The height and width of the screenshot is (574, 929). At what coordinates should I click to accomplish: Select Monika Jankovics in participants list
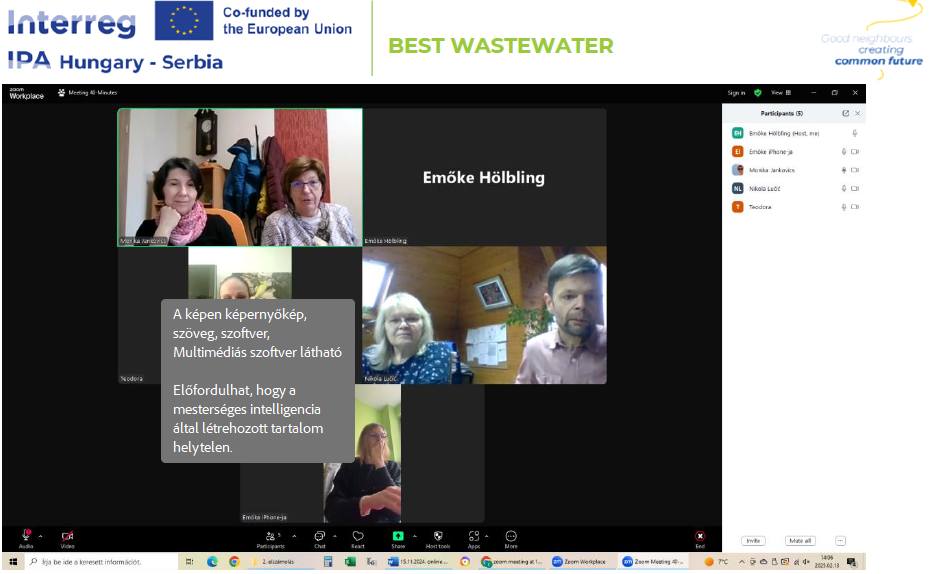pyautogui.click(x=794, y=170)
